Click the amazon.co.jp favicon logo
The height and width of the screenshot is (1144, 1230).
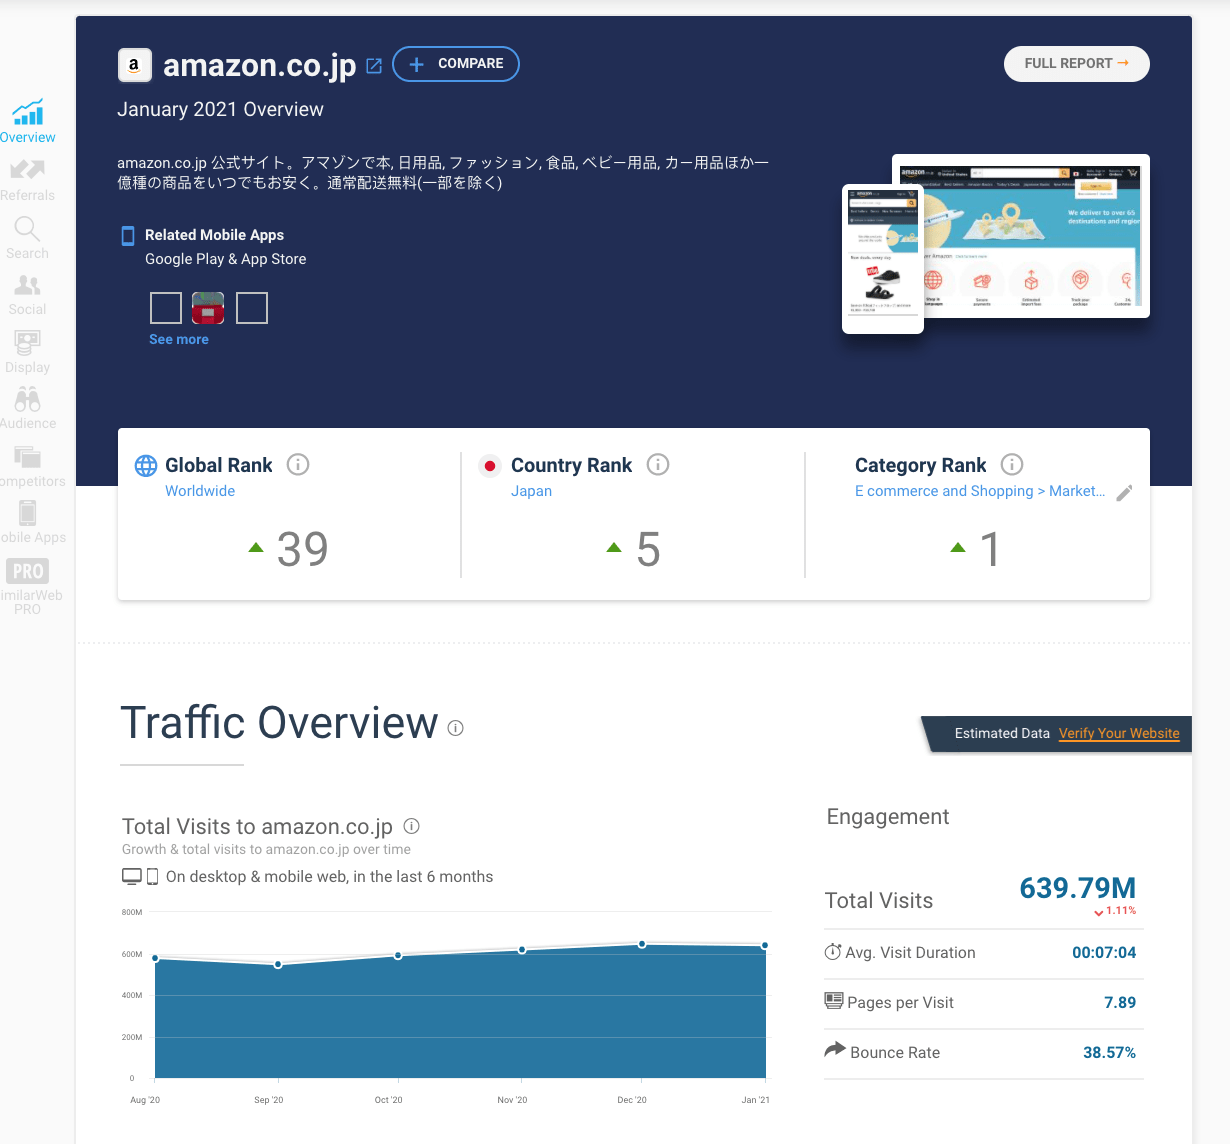(x=135, y=65)
